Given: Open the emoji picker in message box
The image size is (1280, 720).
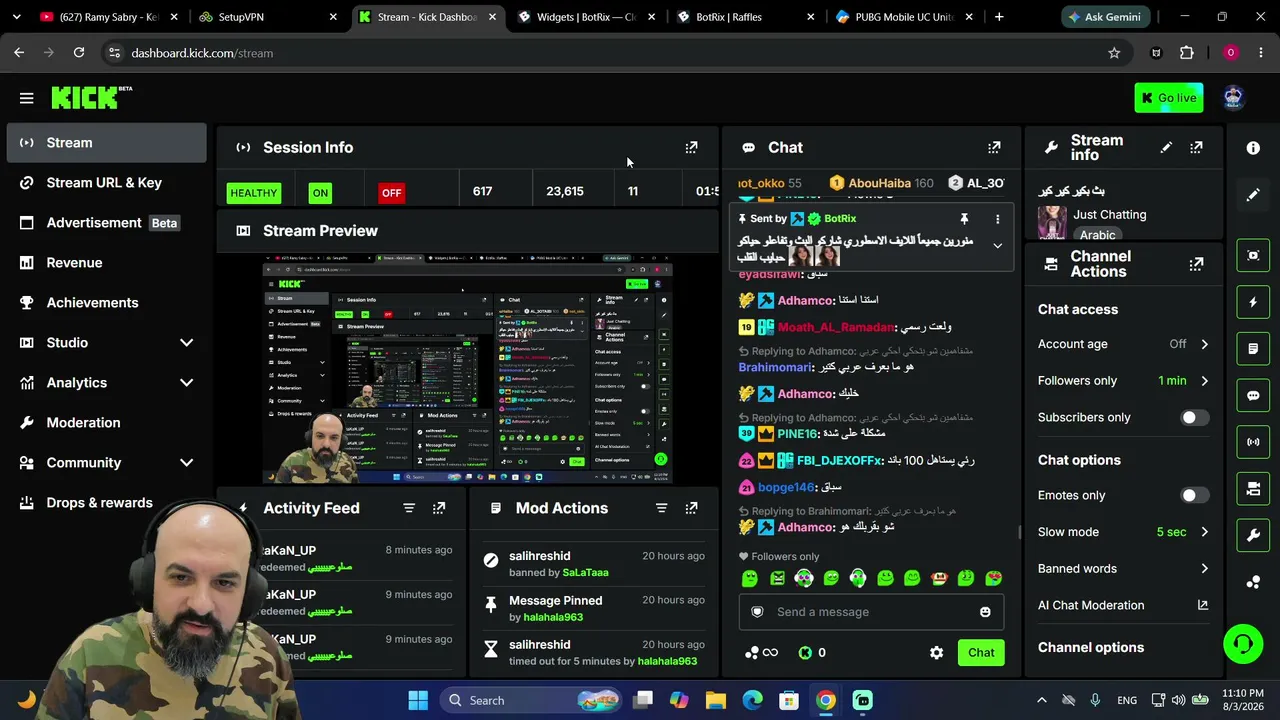Looking at the screenshot, I should [985, 612].
